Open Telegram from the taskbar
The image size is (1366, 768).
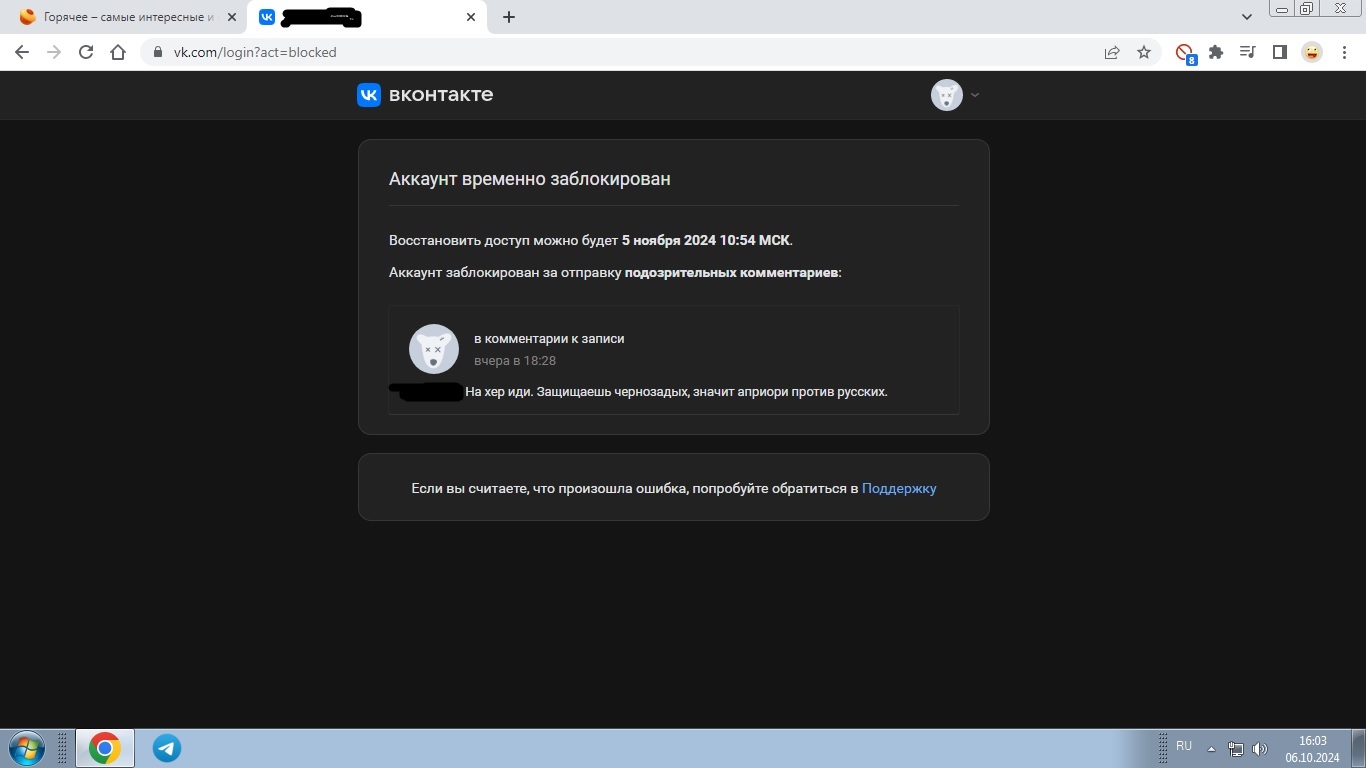point(167,748)
